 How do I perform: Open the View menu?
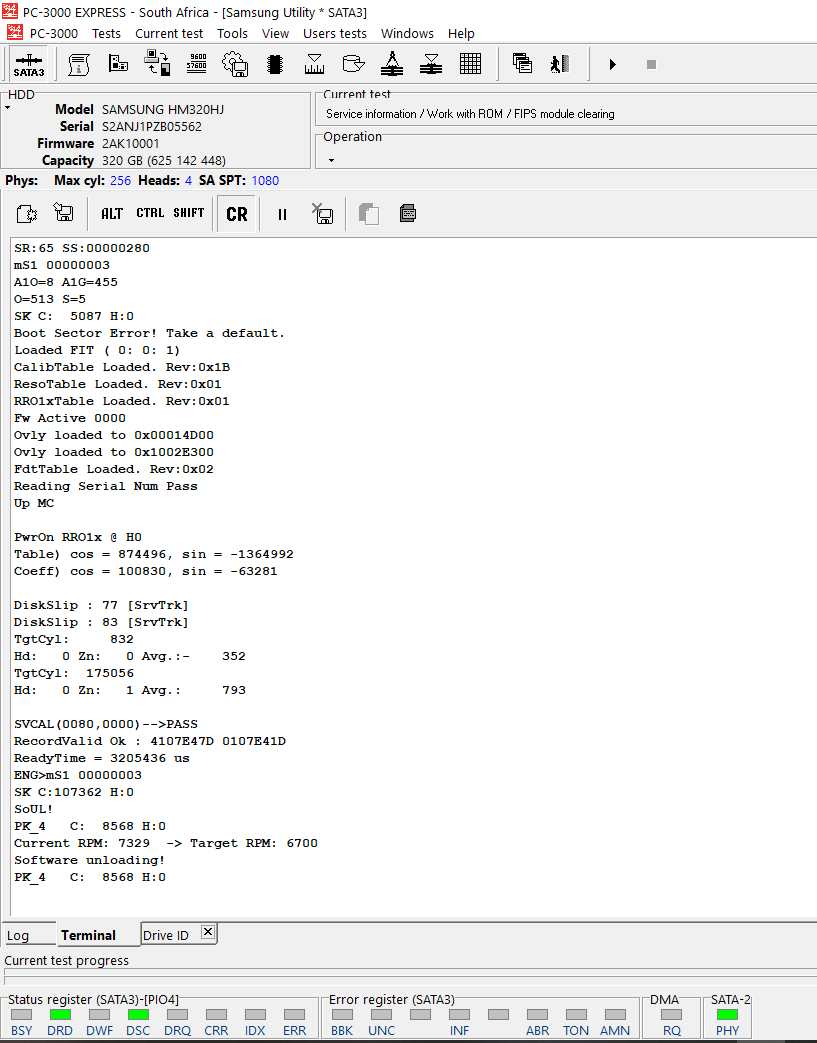275,33
